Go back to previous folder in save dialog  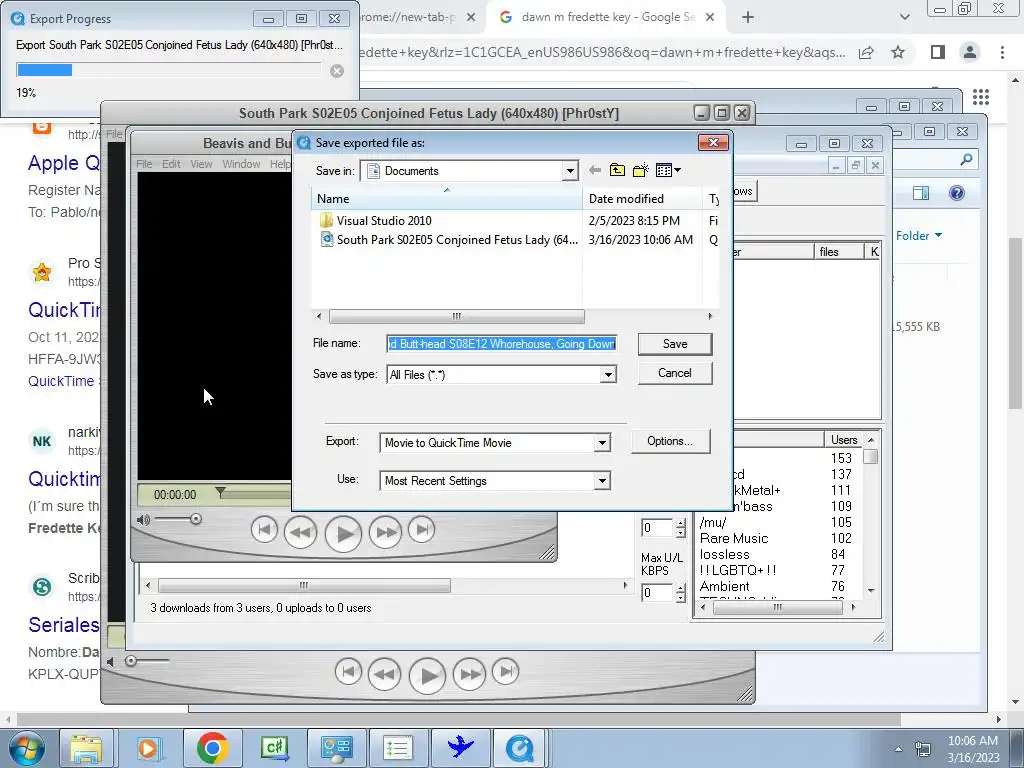pyautogui.click(x=594, y=170)
